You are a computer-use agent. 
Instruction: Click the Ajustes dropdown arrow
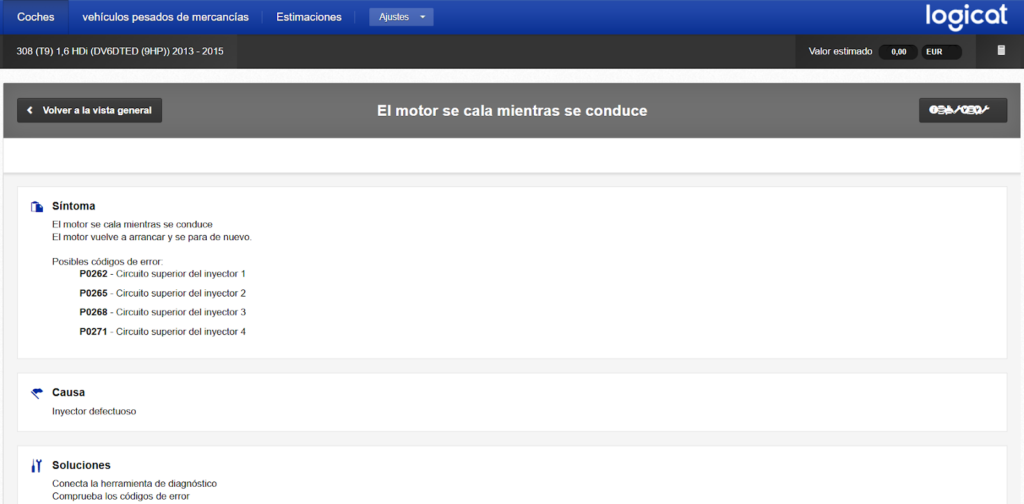(423, 18)
